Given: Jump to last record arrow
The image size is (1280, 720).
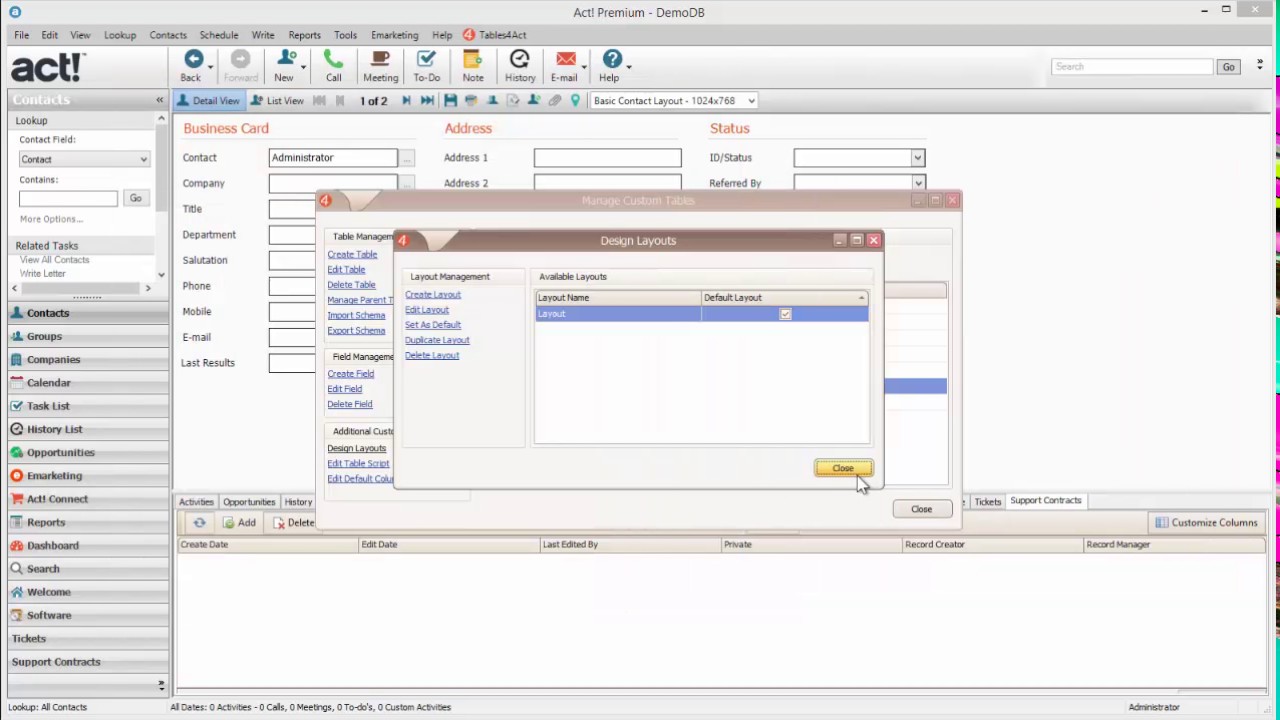Looking at the screenshot, I should point(427,101).
